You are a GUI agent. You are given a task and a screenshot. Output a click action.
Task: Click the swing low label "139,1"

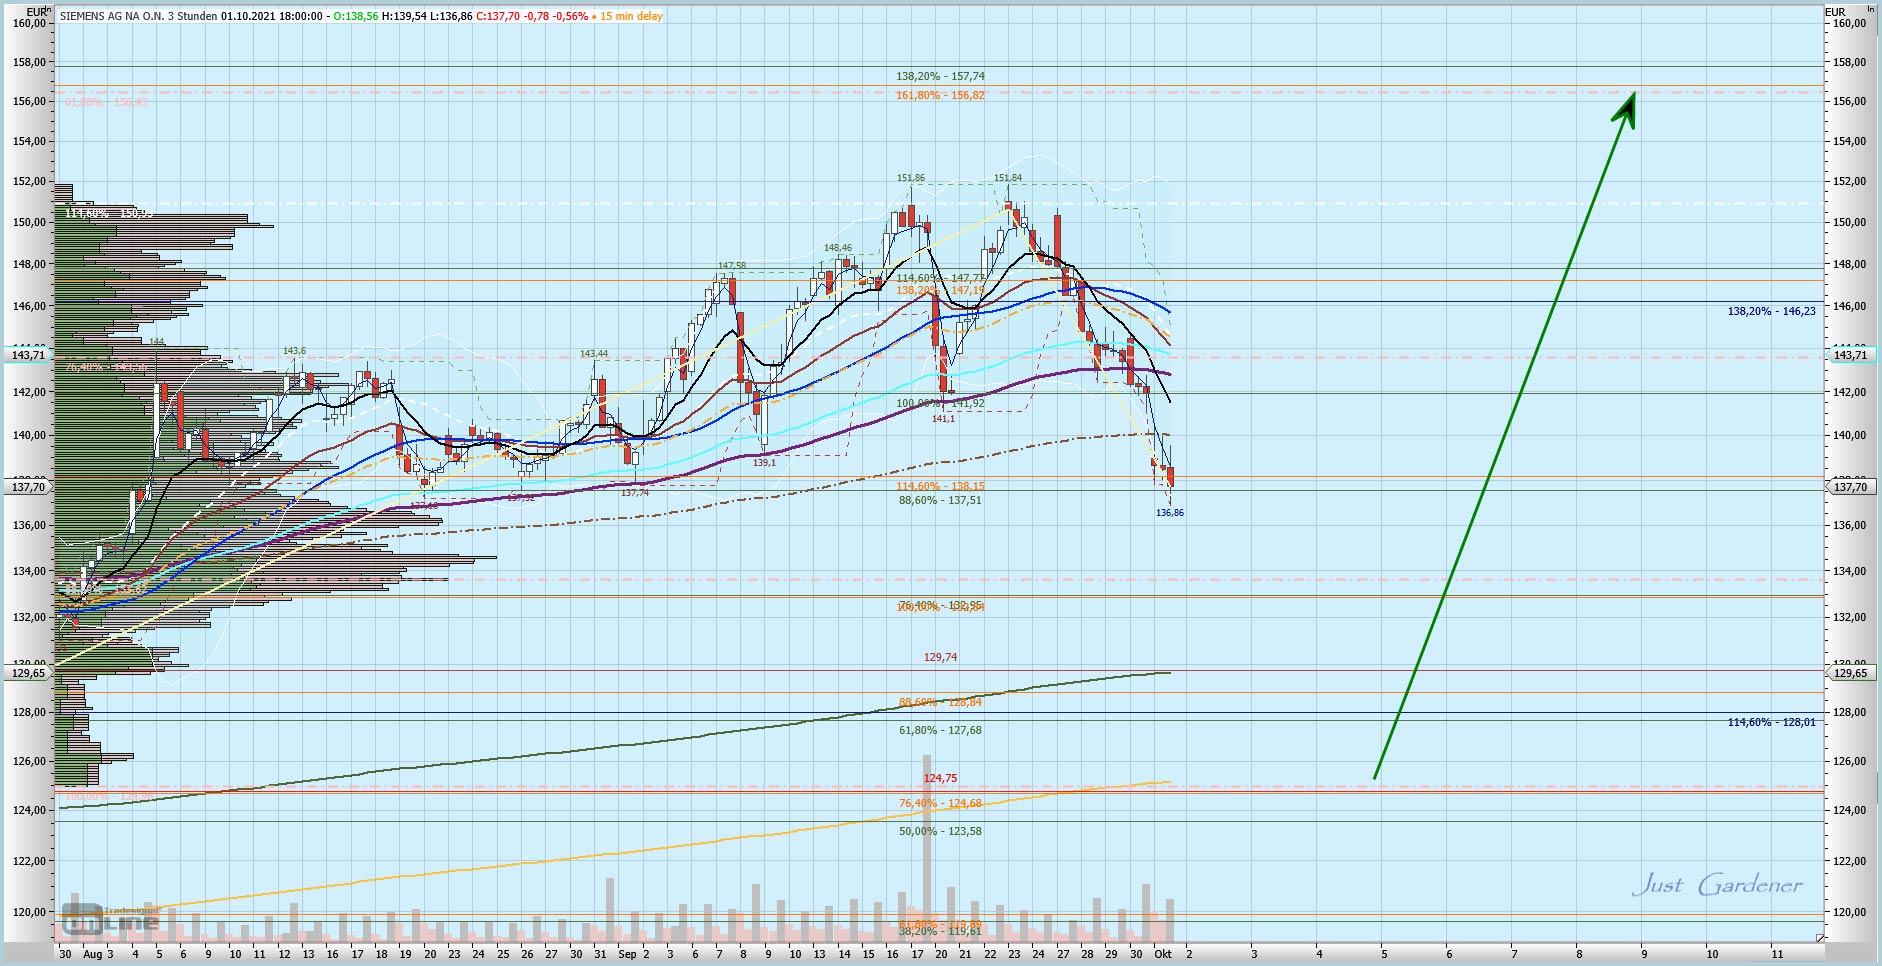click(x=764, y=463)
